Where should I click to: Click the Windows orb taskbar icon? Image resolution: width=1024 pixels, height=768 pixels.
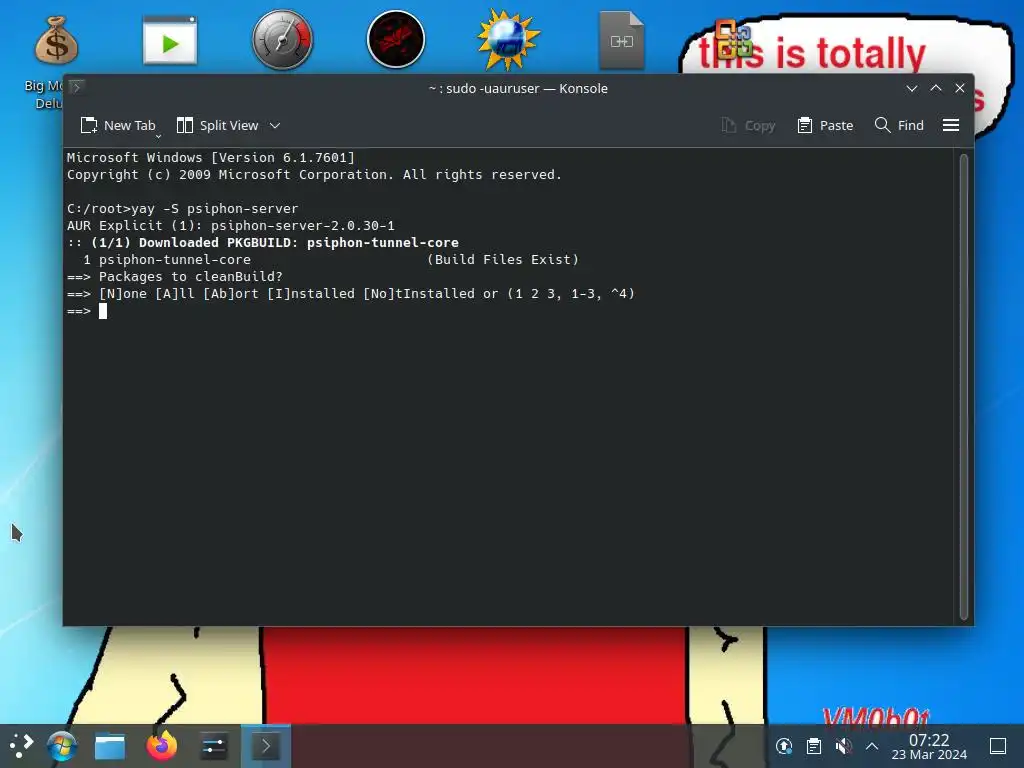[62, 746]
